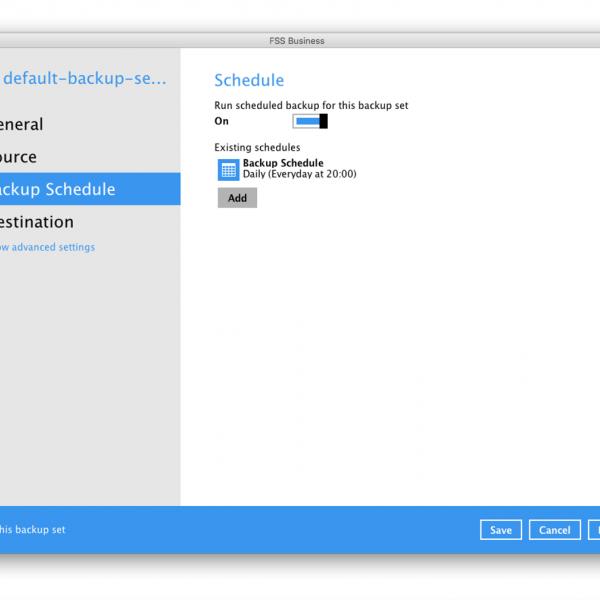Click the Cancel button
This screenshot has width=600, height=600.
[554, 530]
